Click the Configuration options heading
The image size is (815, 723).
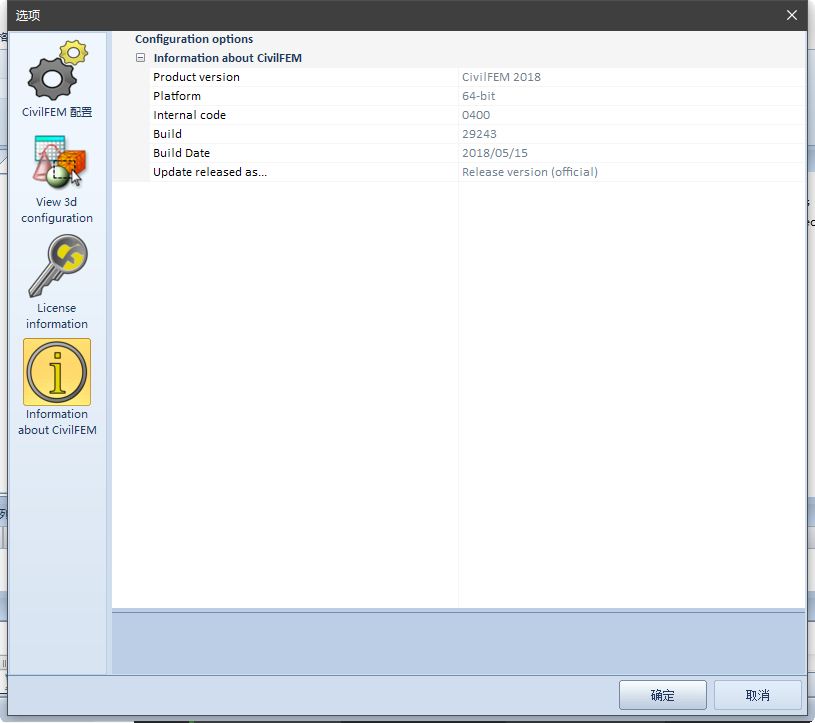point(194,39)
